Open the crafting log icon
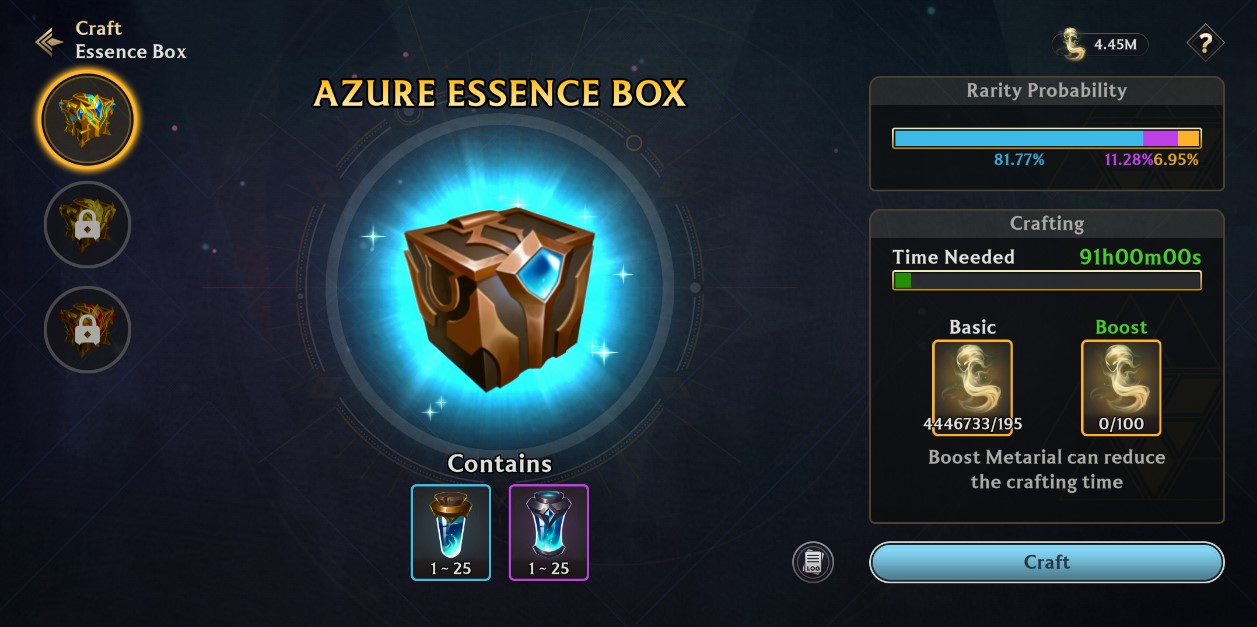Image resolution: width=1257 pixels, height=627 pixels. [x=813, y=562]
